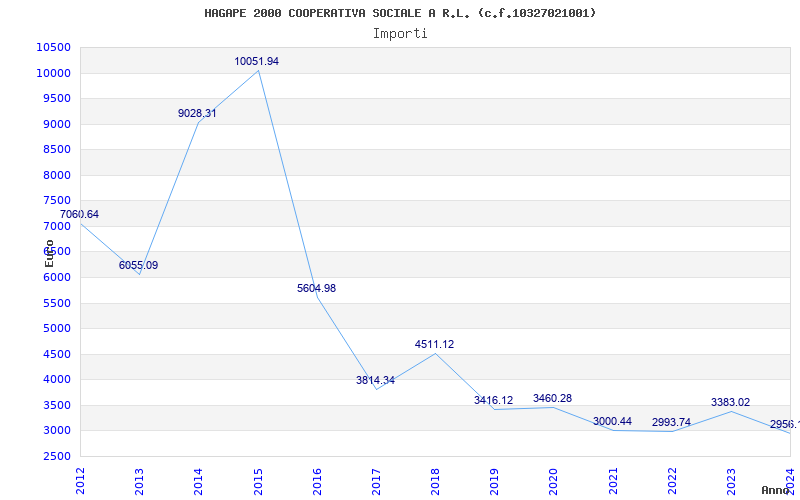Click y-axis value 2500
The image size is (800, 500).
(56, 456)
